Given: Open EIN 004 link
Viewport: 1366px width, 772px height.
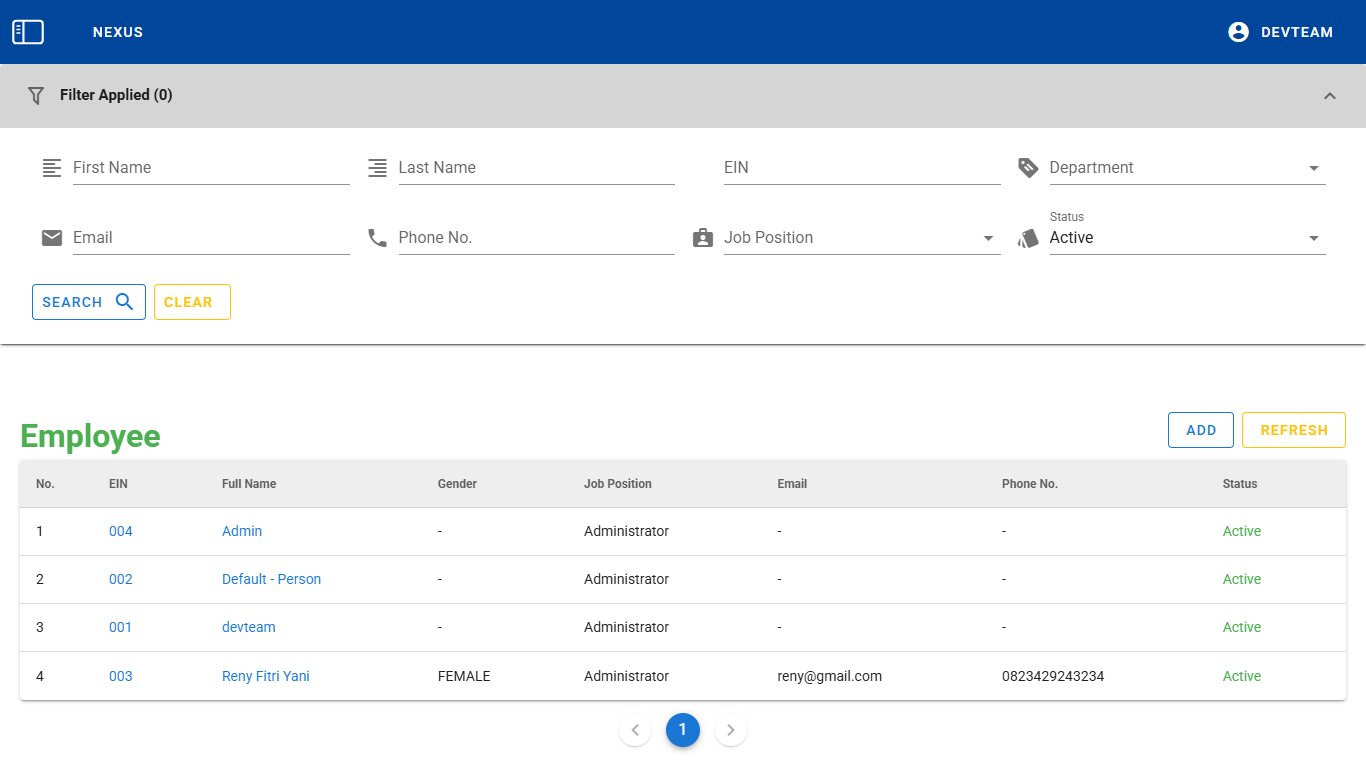Looking at the screenshot, I should point(121,531).
